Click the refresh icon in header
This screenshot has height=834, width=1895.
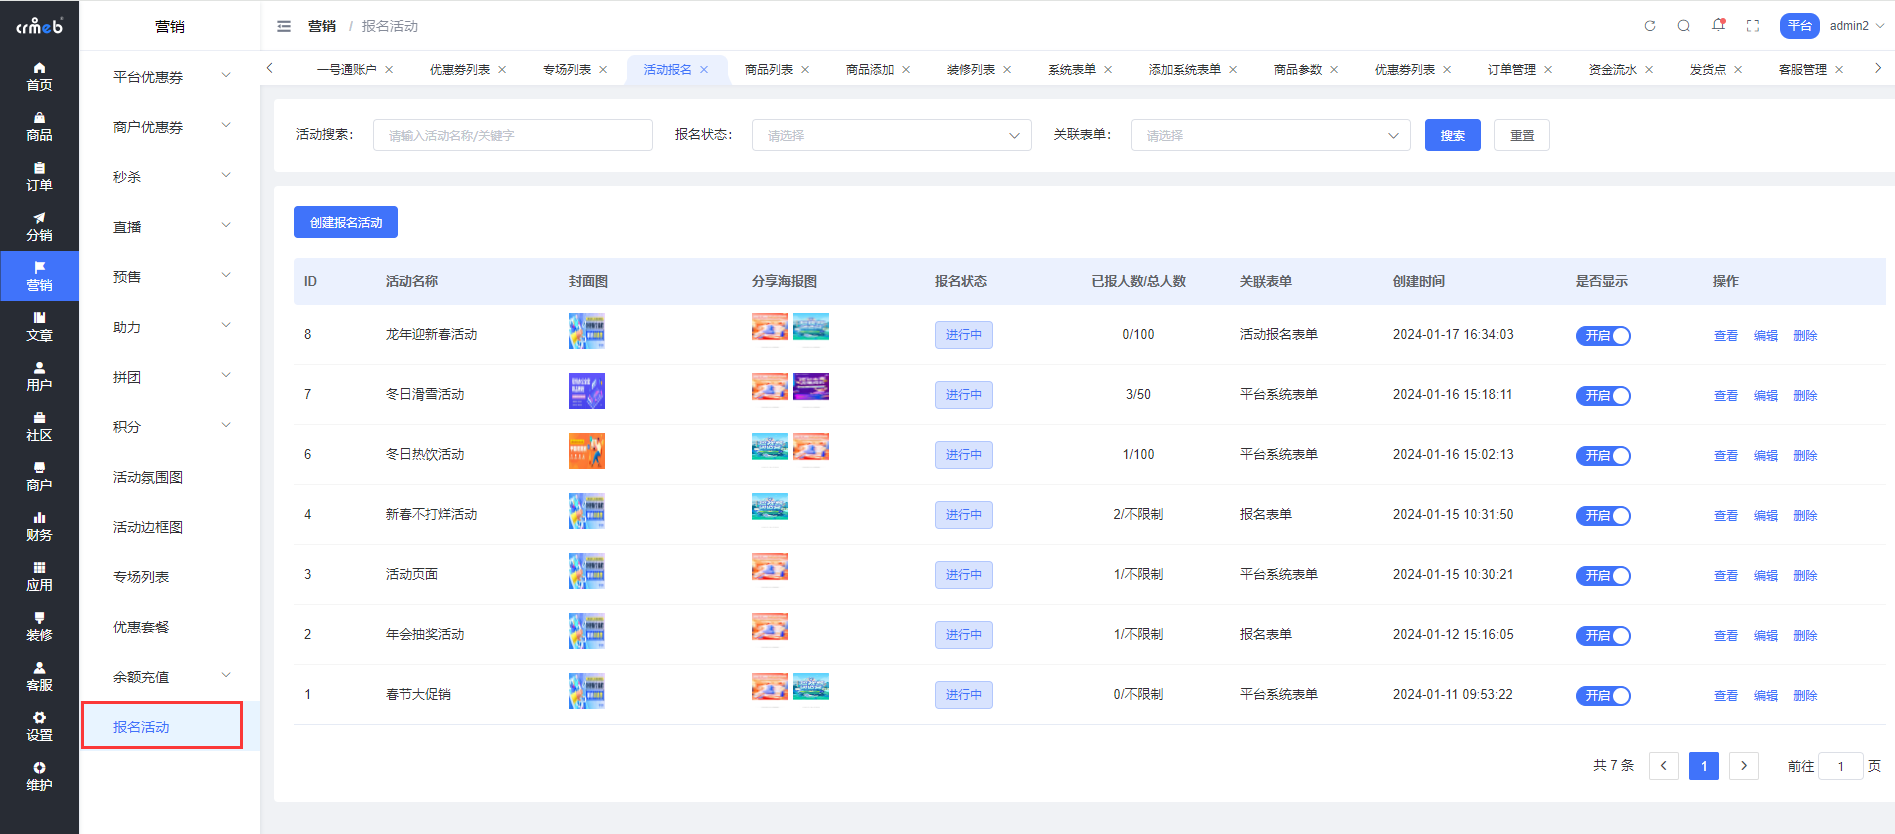[1650, 26]
